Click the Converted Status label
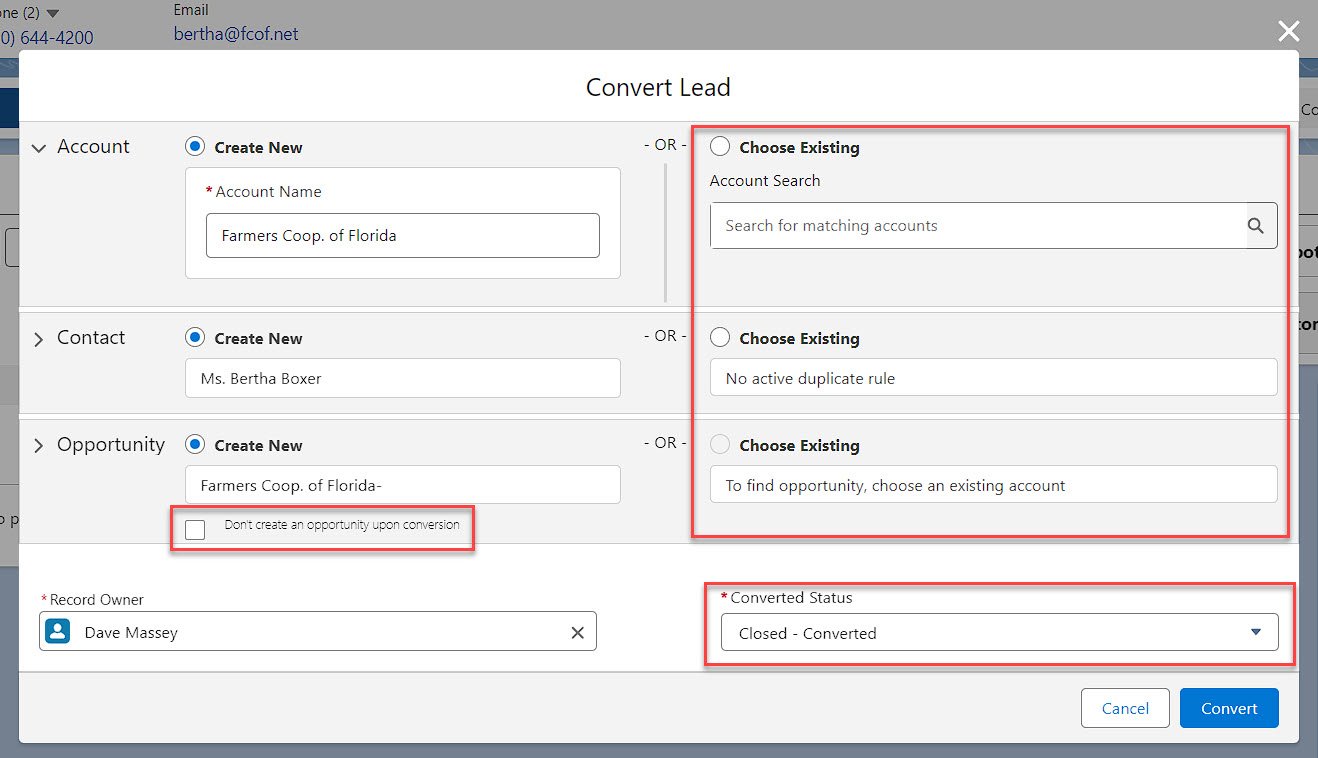Screen dimensions: 1318x758 tap(792, 598)
